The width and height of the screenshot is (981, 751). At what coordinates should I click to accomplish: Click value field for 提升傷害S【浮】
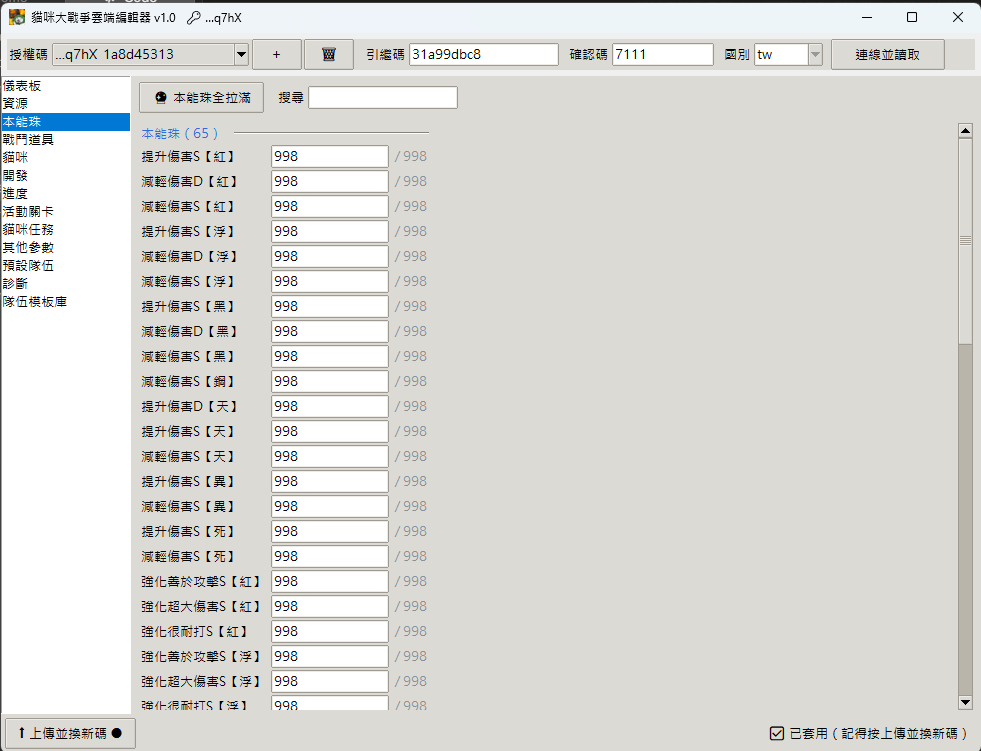point(330,232)
